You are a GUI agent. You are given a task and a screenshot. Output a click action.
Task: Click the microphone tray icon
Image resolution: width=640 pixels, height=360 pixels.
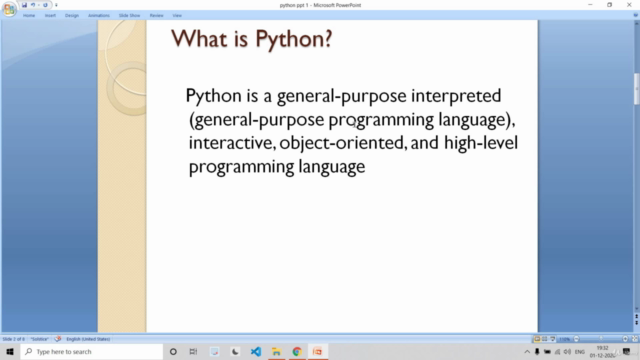click(537, 352)
